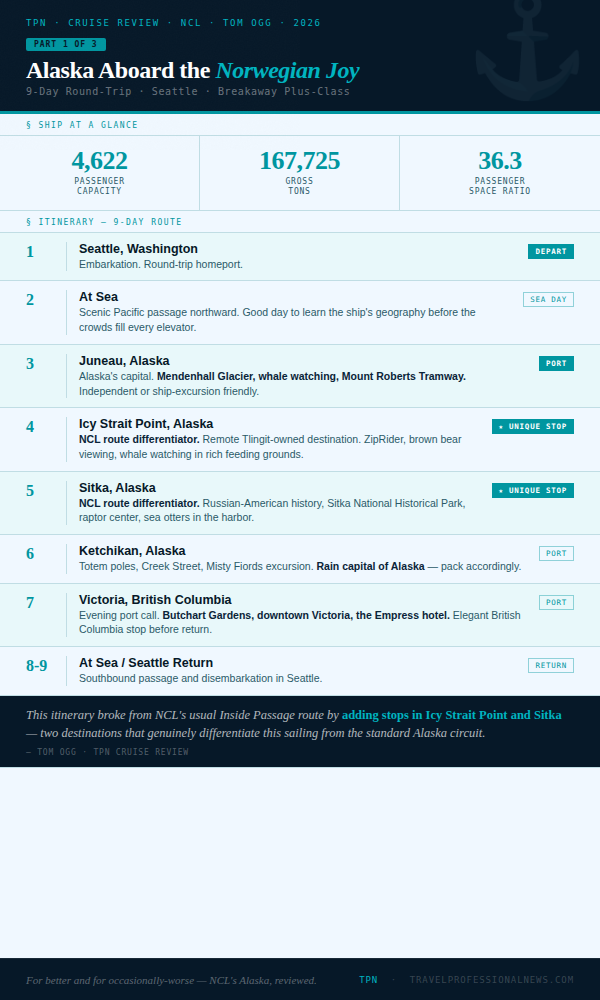The width and height of the screenshot is (600, 1000).
Task: Click the Ship at a Glance heading
Action: click(x=82, y=125)
